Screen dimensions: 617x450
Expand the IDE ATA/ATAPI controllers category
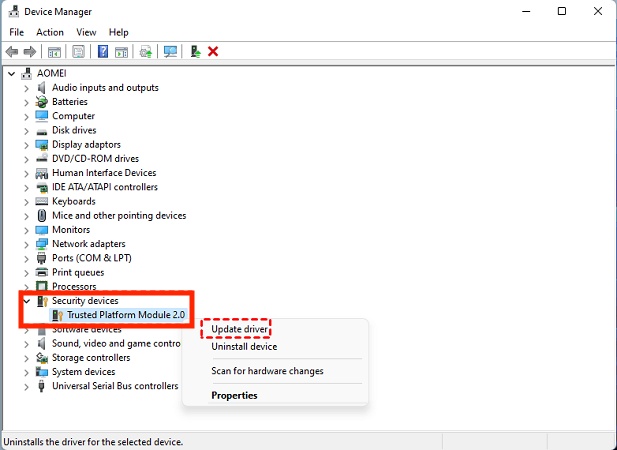point(26,188)
